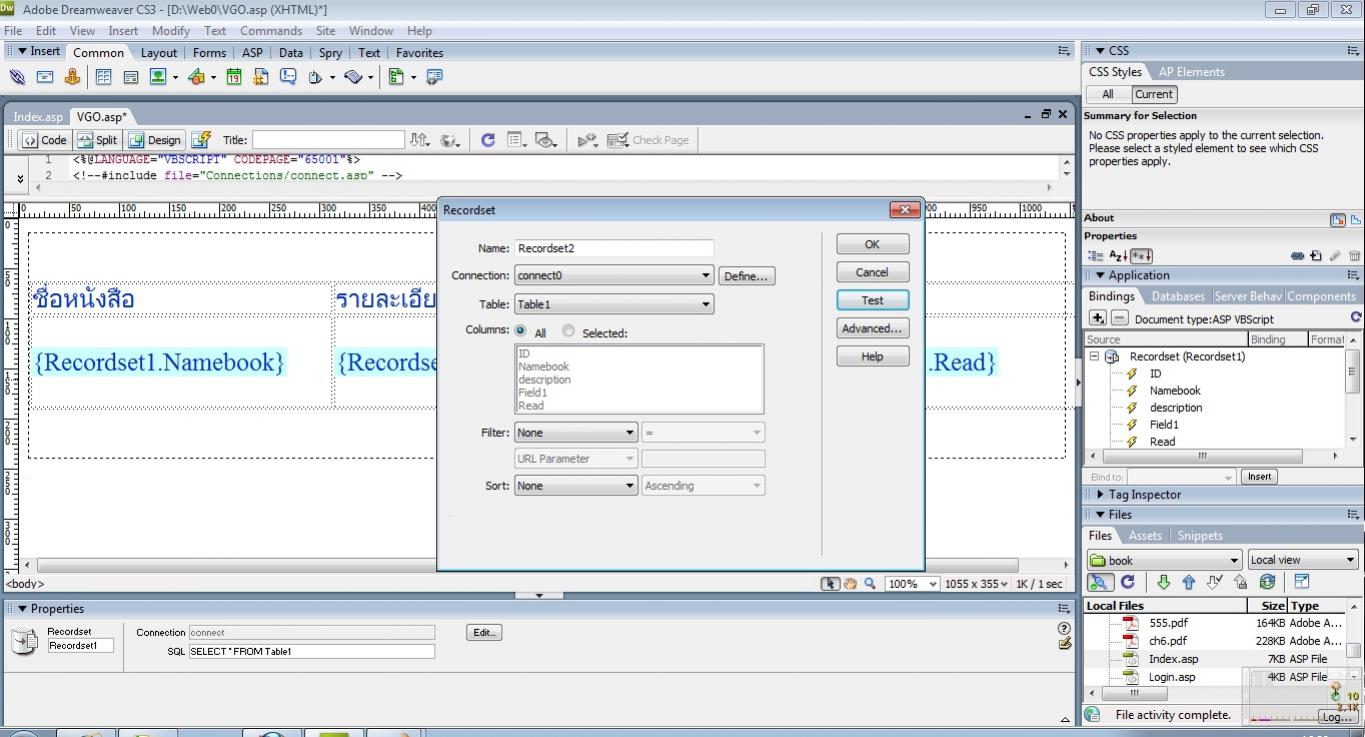Show CSS category view
The image size is (1365, 737).
1094,256
